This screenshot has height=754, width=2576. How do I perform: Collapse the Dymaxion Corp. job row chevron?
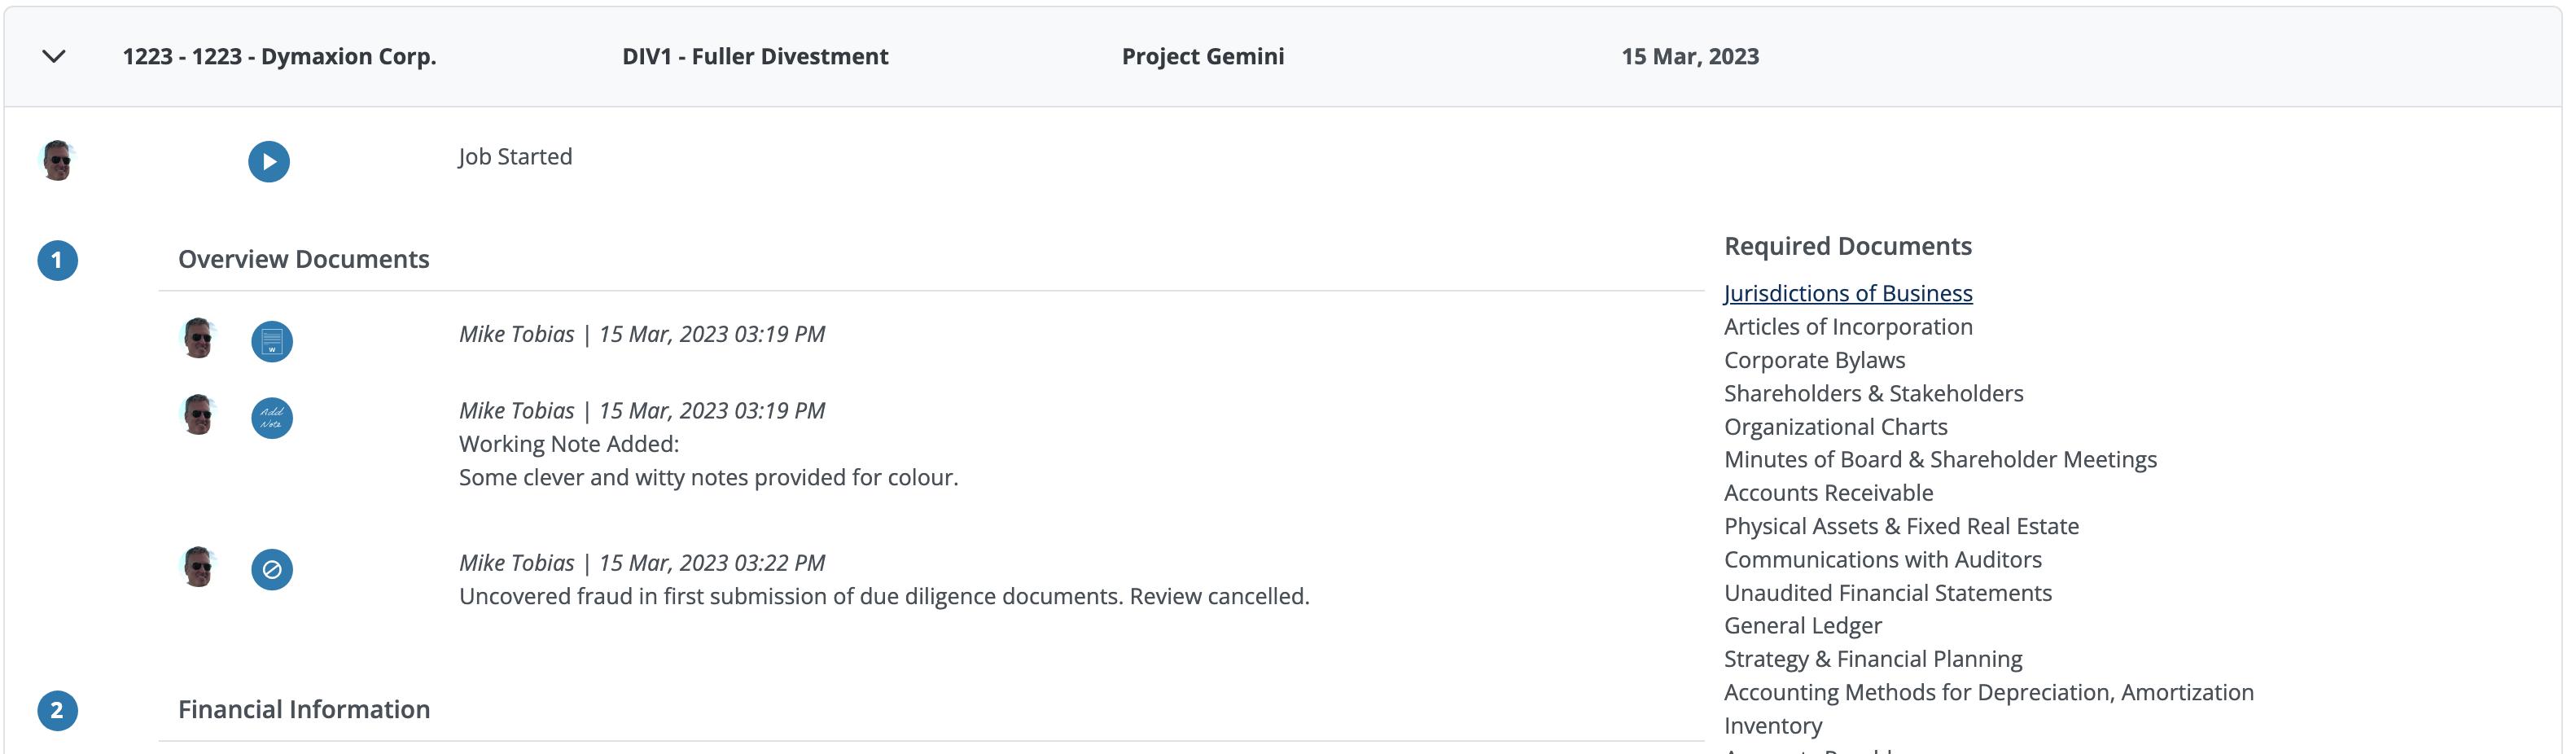pyautogui.click(x=54, y=57)
